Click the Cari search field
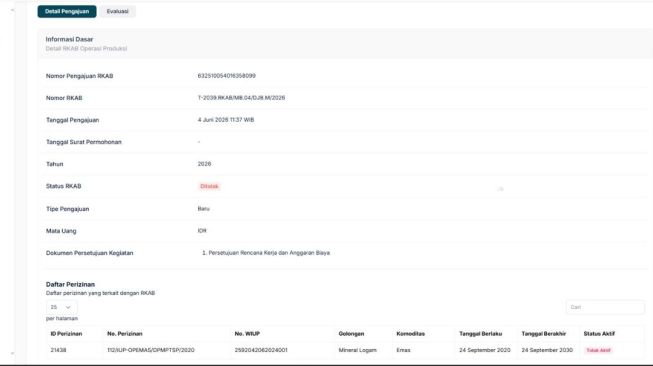The image size is (653, 366). coord(605,307)
